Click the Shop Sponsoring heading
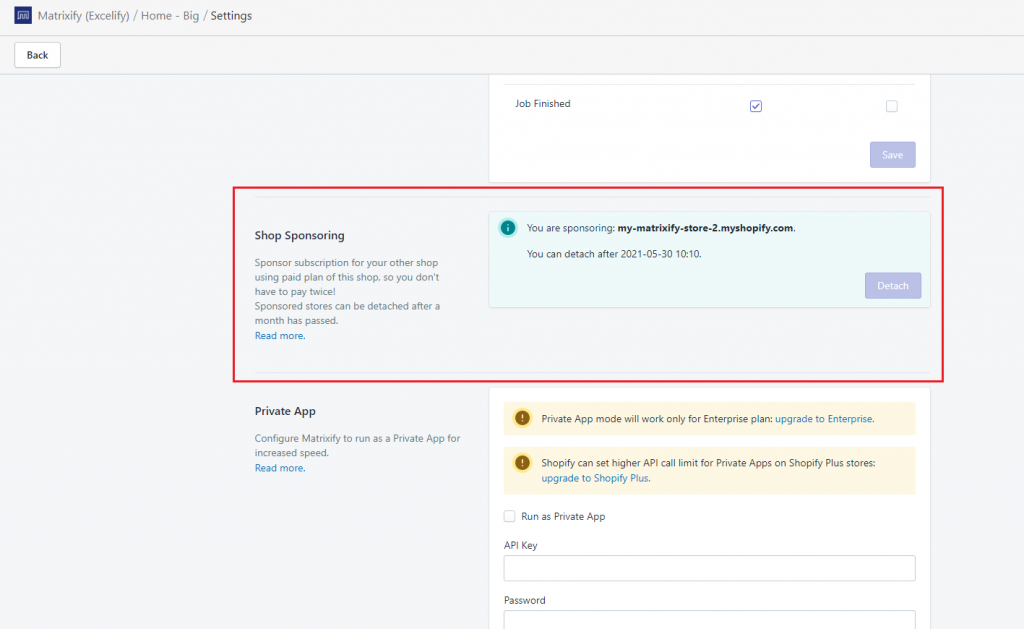This screenshot has height=629, width=1024. click(300, 235)
